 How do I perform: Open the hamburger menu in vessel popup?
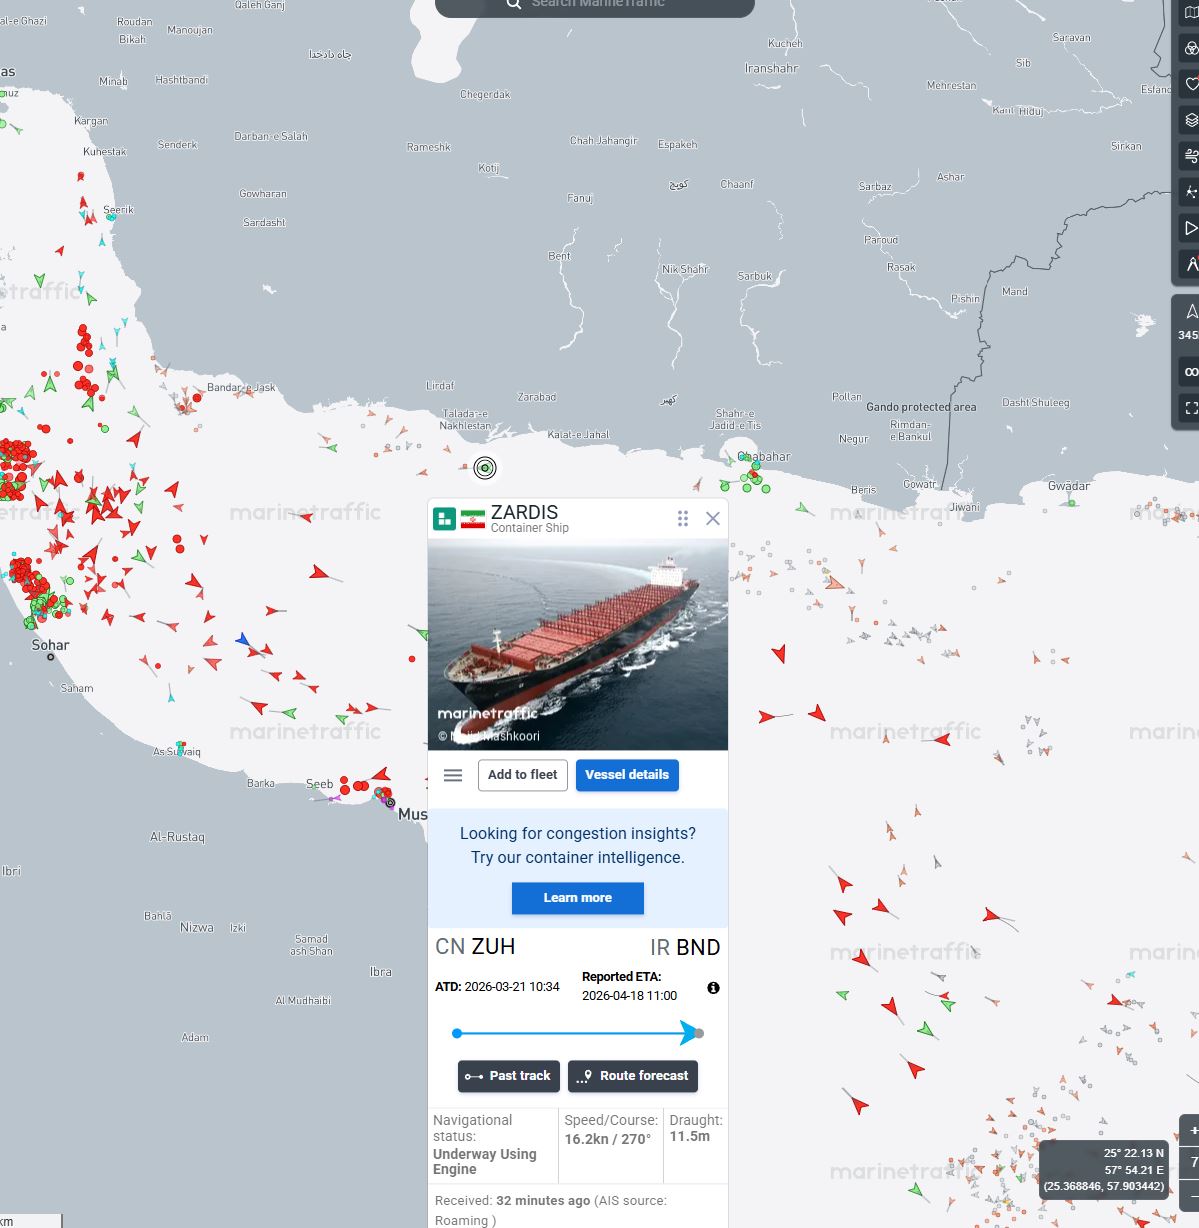(453, 775)
